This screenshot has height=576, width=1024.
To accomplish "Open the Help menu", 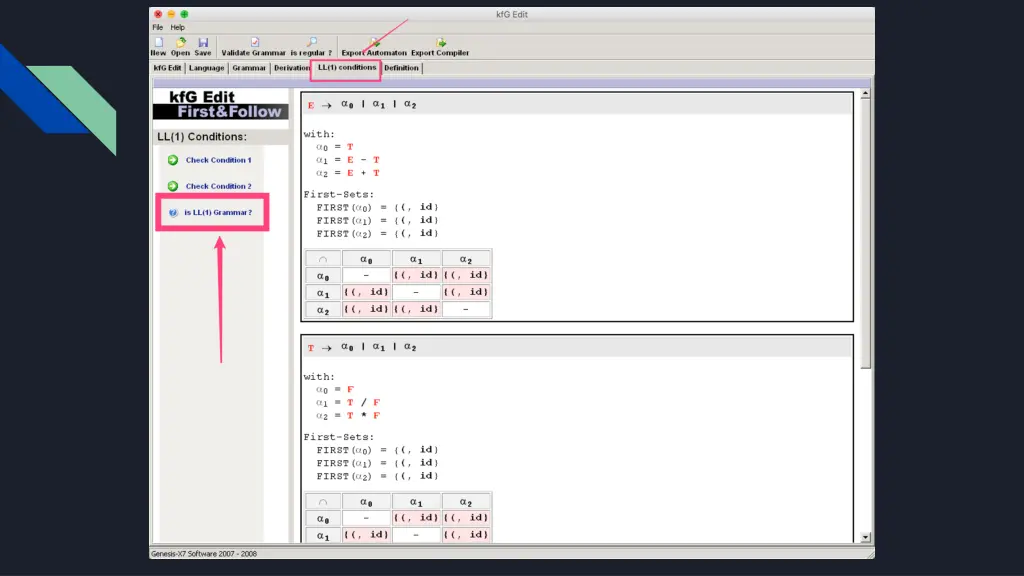I will click(178, 27).
